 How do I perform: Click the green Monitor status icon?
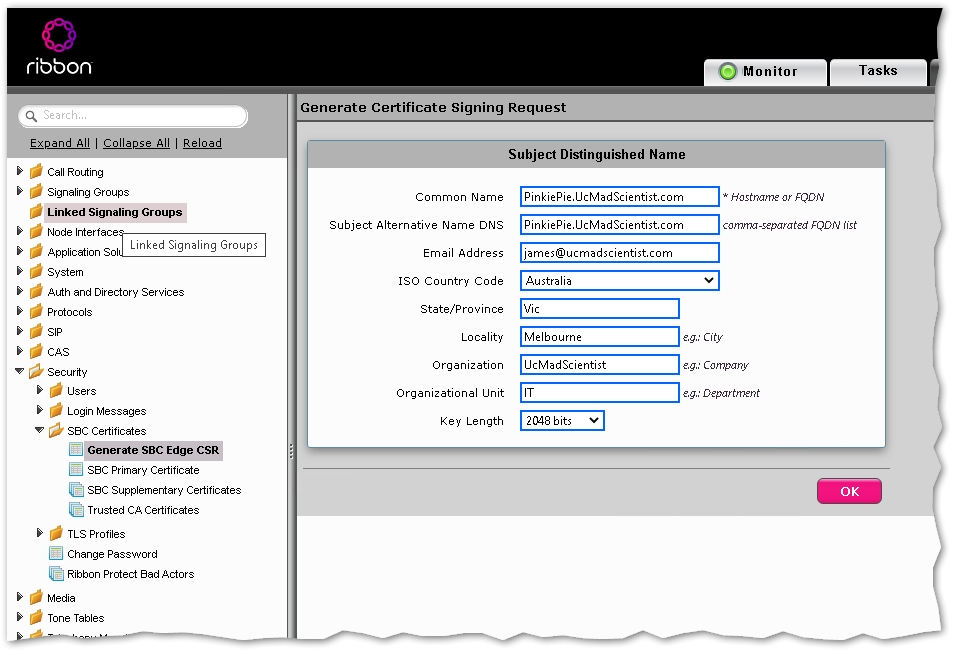728,72
